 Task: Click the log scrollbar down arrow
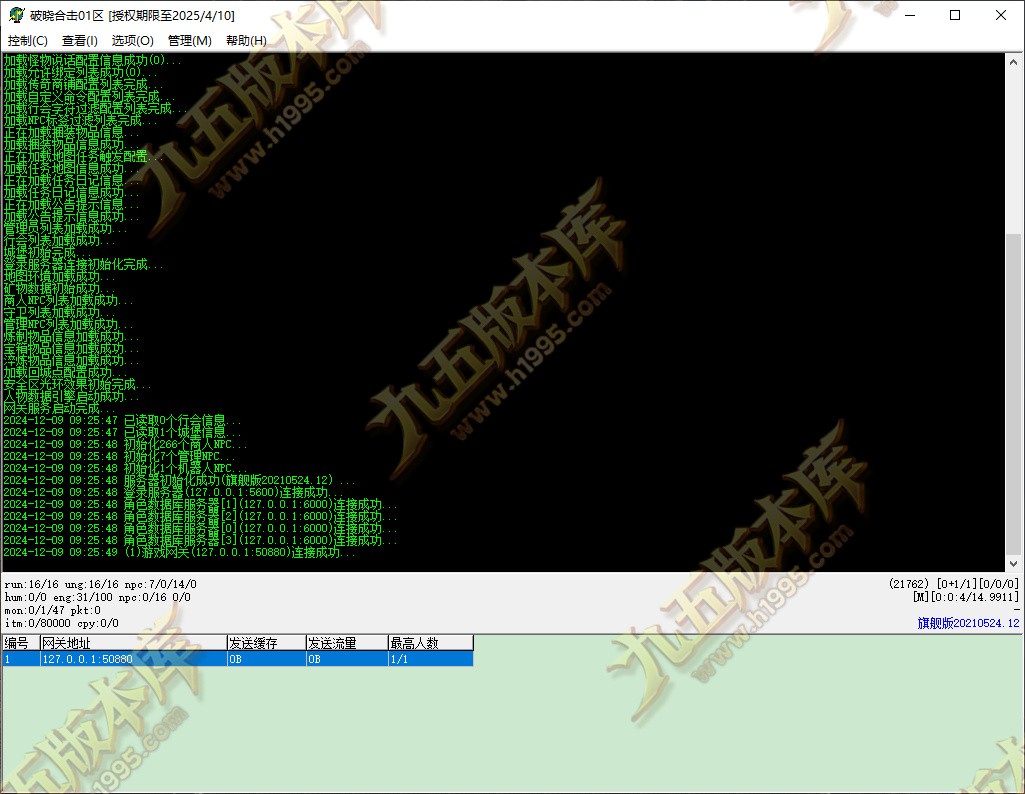click(1013, 563)
